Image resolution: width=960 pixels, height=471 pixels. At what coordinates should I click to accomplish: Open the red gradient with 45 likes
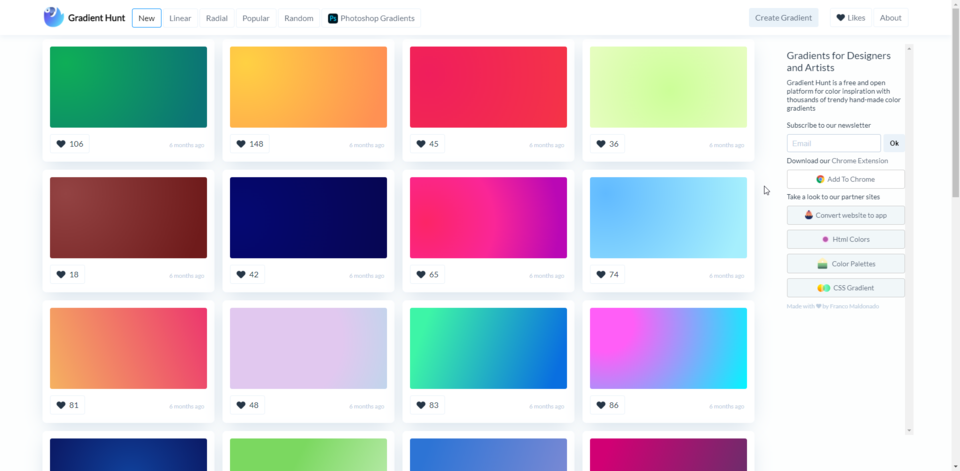(x=489, y=87)
